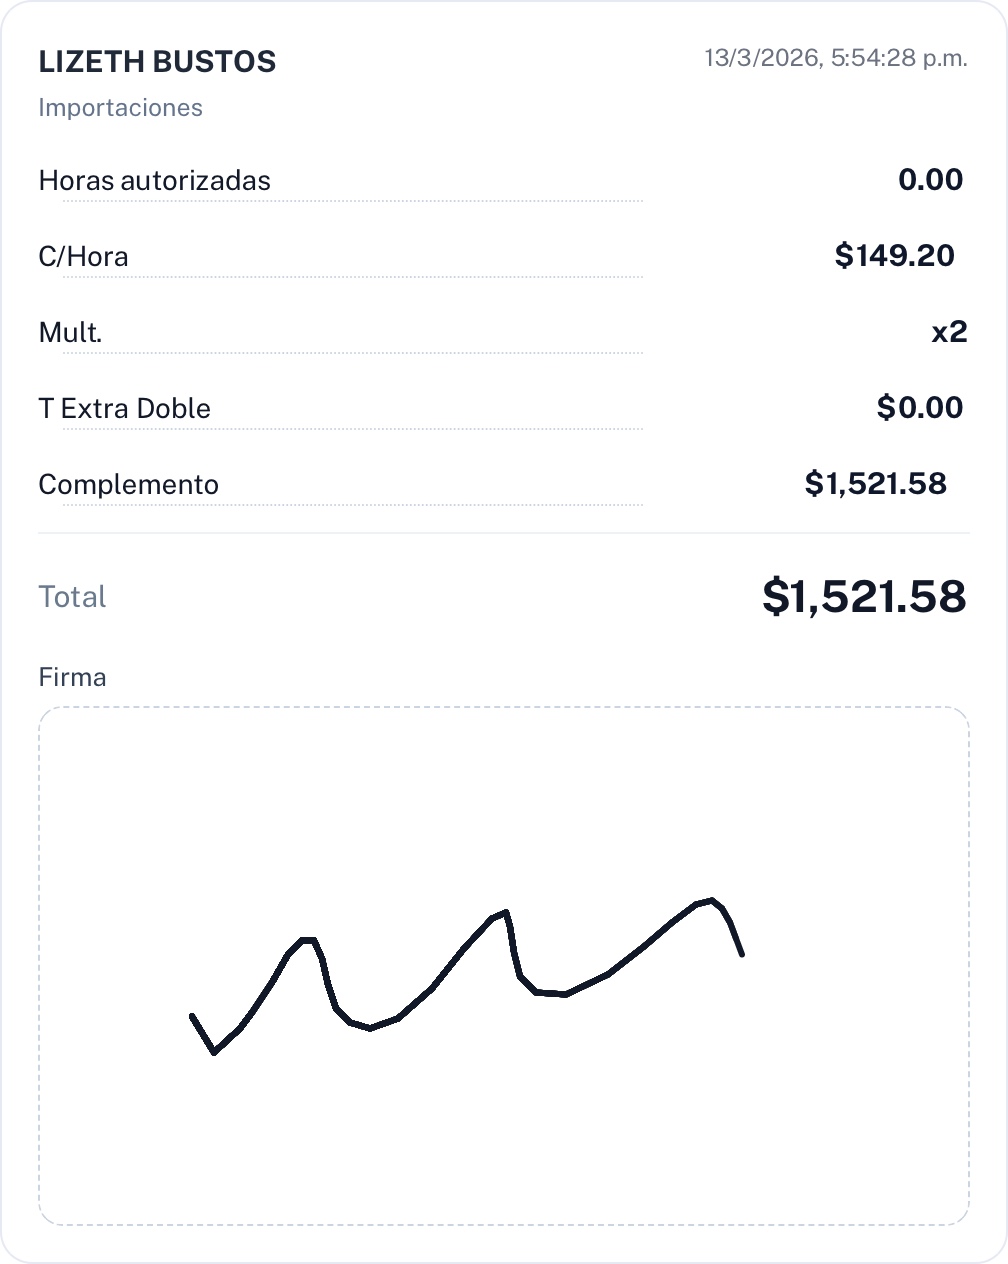Click the Firma label
Image resolution: width=1008 pixels, height=1264 pixels.
[72, 678]
